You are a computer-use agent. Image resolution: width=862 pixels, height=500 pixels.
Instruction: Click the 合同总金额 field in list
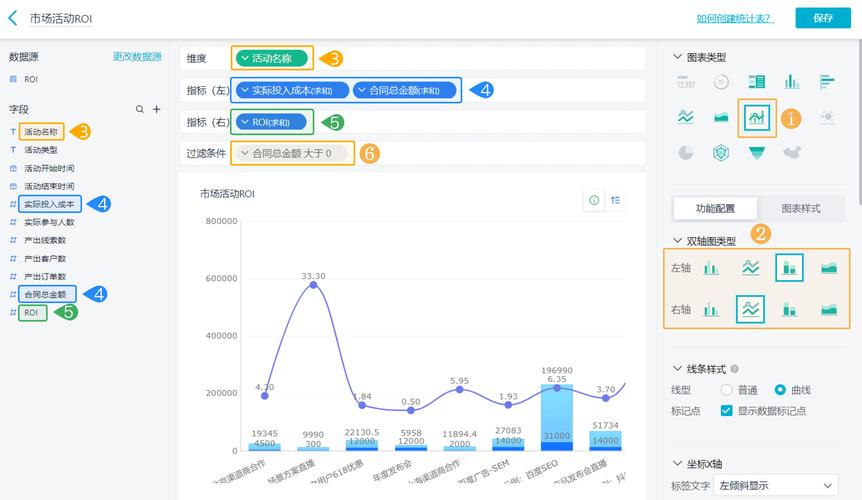point(45,294)
